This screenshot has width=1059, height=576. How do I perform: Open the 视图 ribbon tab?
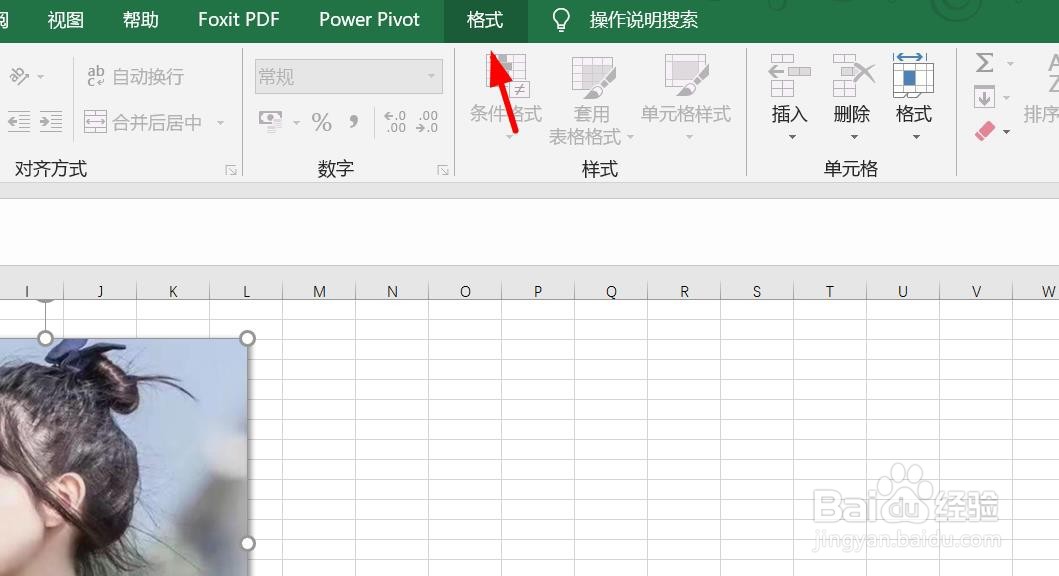(x=66, y=20)
